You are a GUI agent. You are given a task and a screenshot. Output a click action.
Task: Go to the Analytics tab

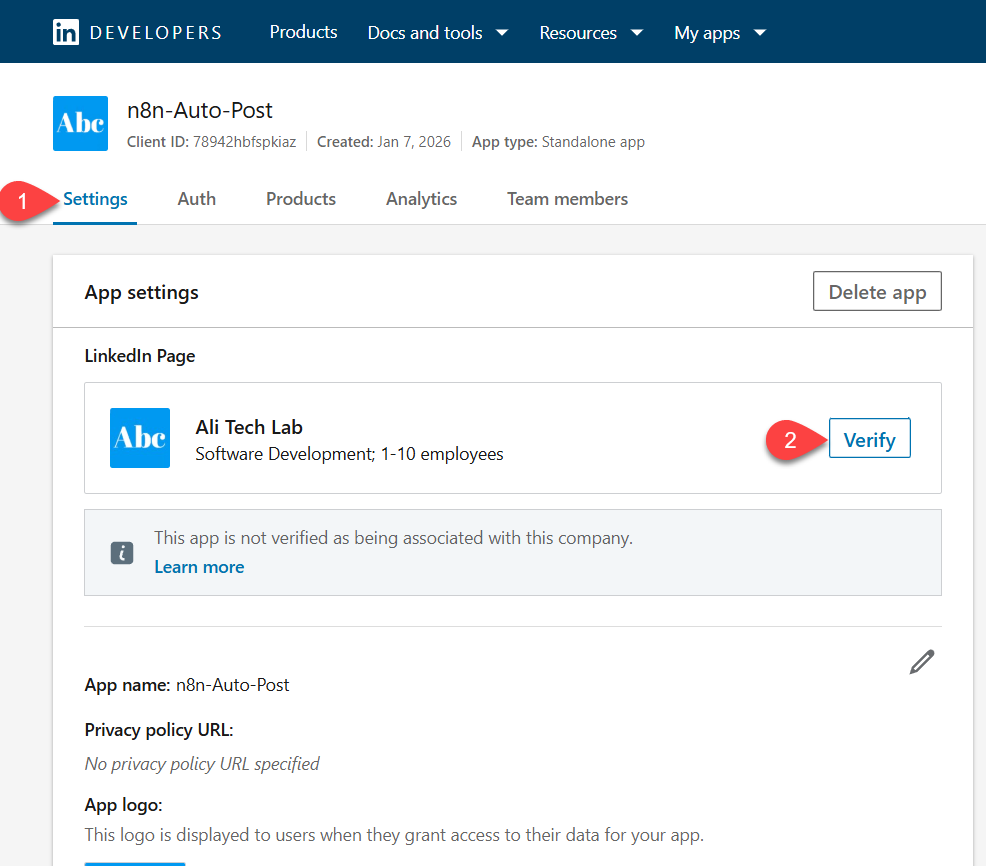421,199
